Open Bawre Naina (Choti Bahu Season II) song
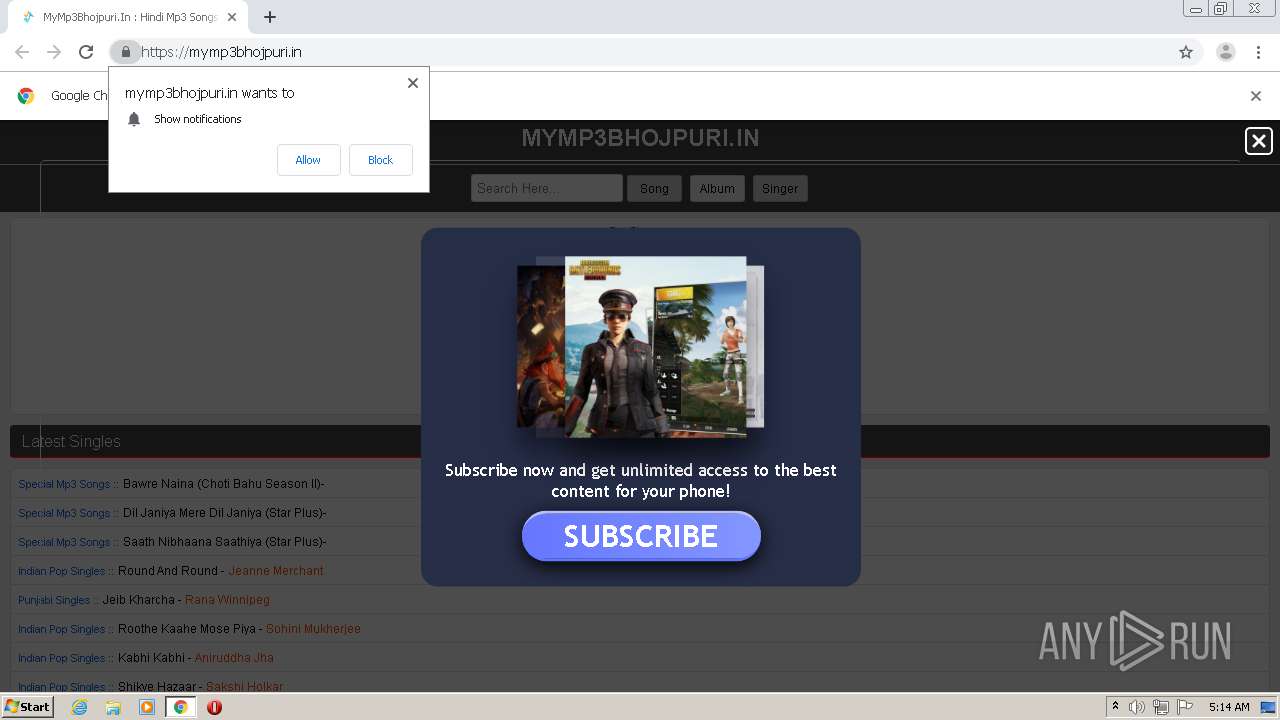The height and width of the screenshot is (720, 1280). pyautogui.click(x=223, y=484)
